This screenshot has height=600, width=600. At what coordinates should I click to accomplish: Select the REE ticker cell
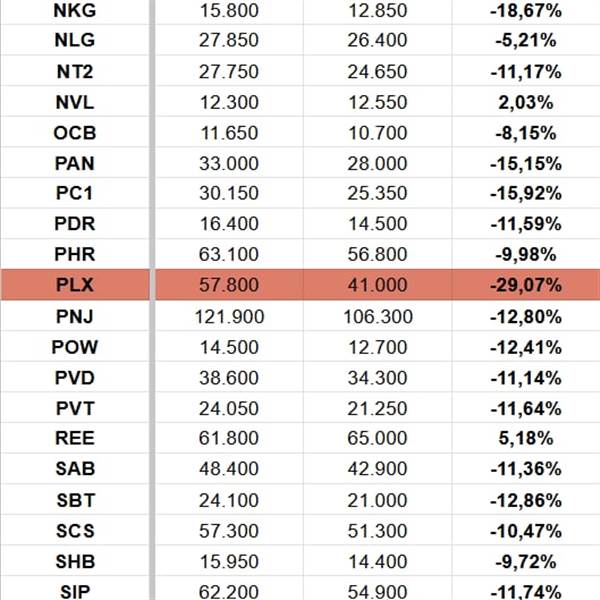point(76,438)
